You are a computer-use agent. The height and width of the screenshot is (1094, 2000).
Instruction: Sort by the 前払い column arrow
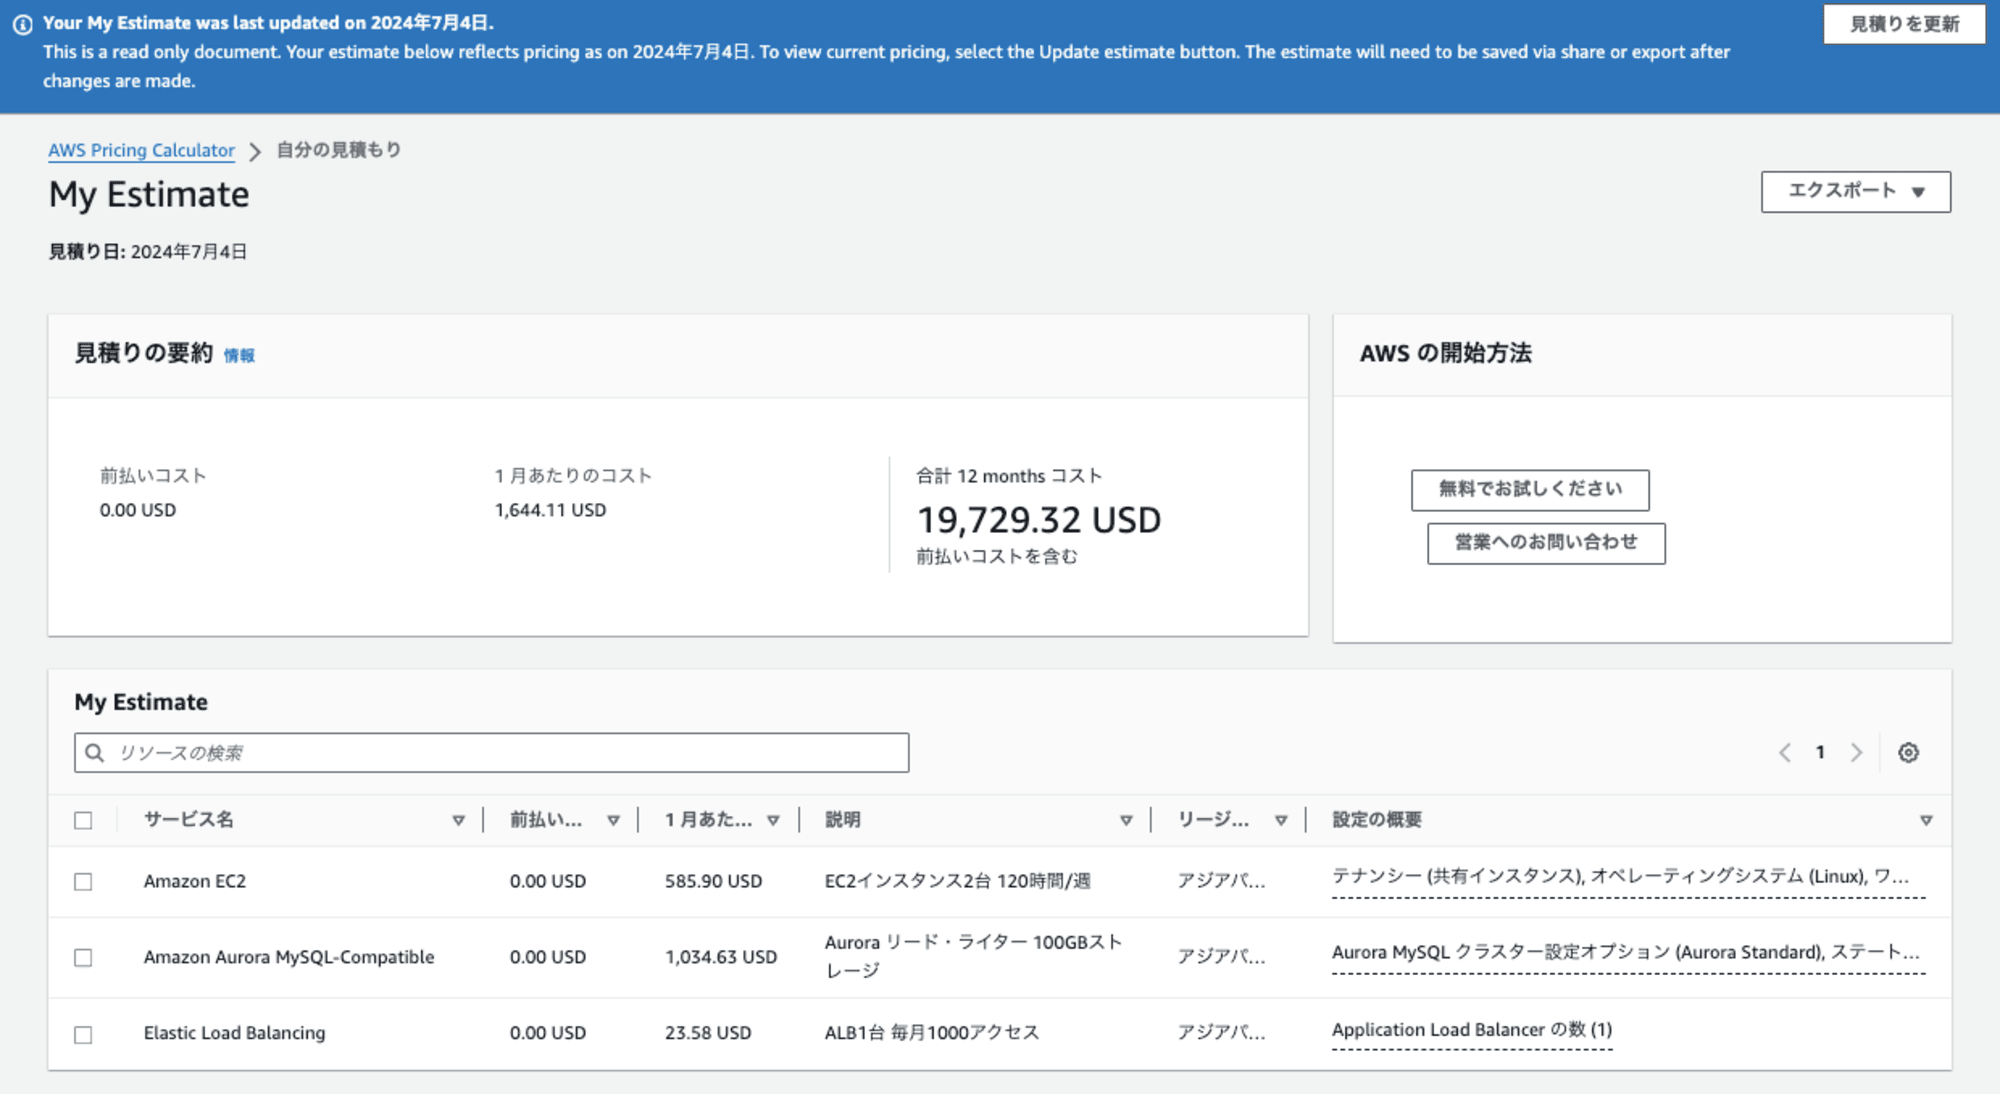[x=613, y=820]
